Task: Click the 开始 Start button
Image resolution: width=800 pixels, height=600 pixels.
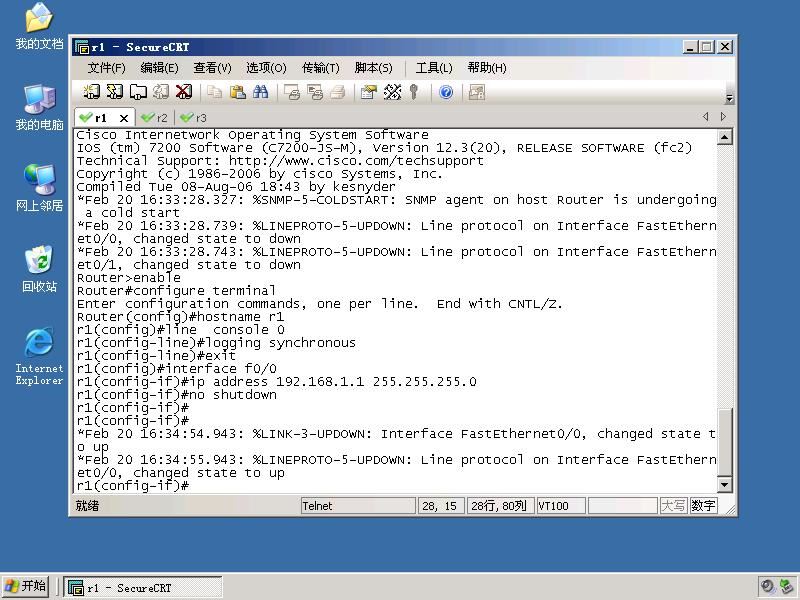Action: coord(25,586)
